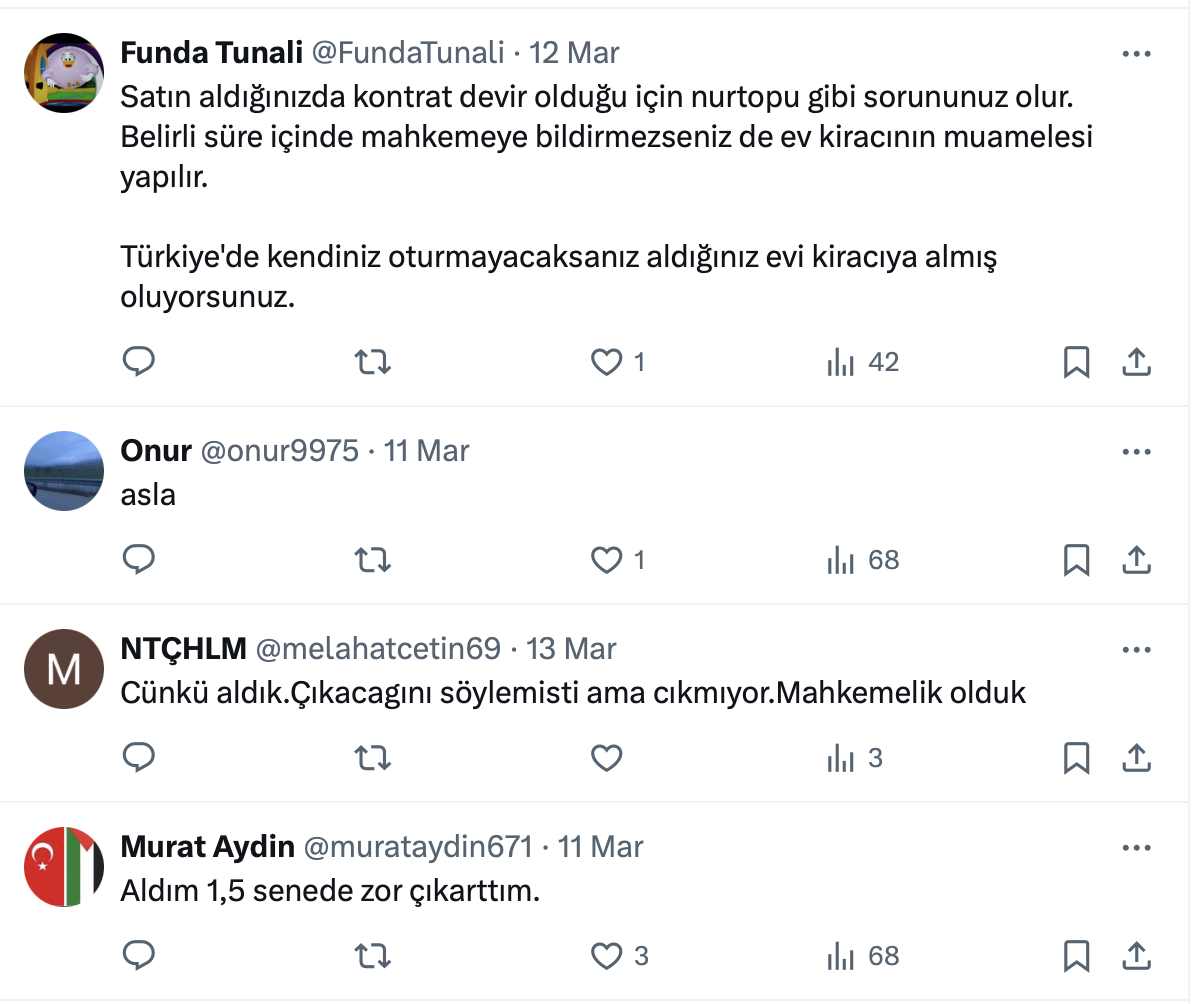Click Onur's profile avatar
Viewport: 1192px width, 1004px height.
click(x=64, y=471)
